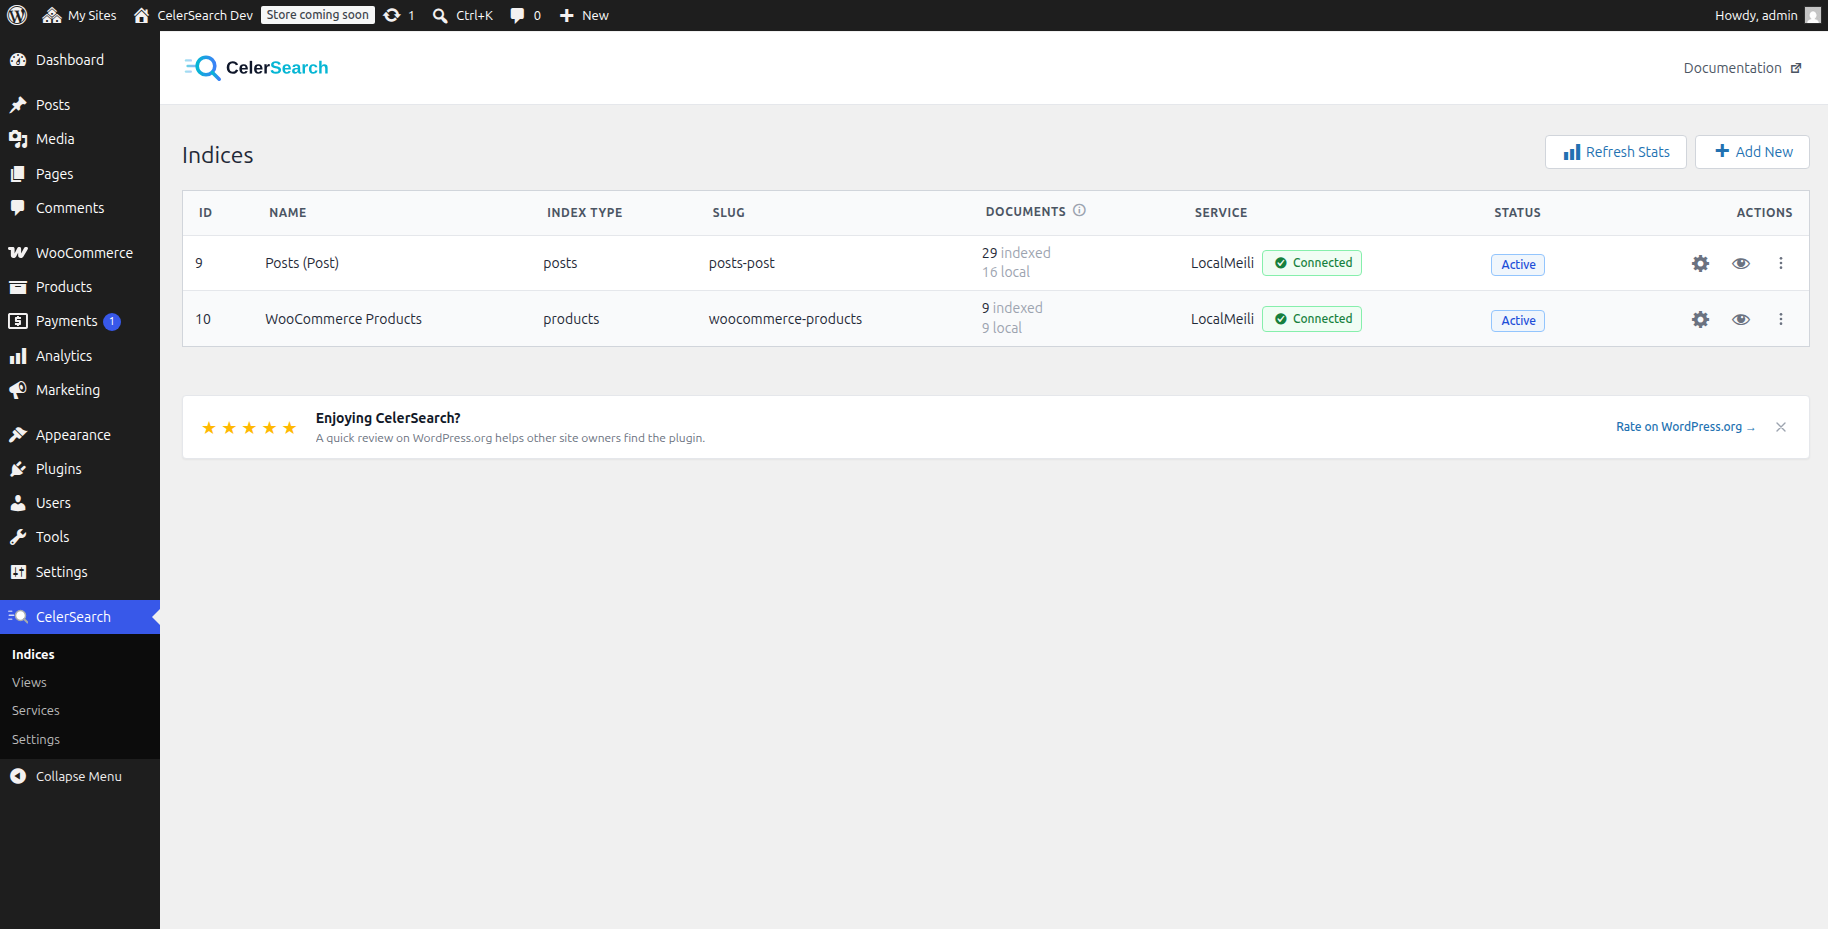Dismiss the Enjoying CelerSearch notice

click(x=1781, y=427)
